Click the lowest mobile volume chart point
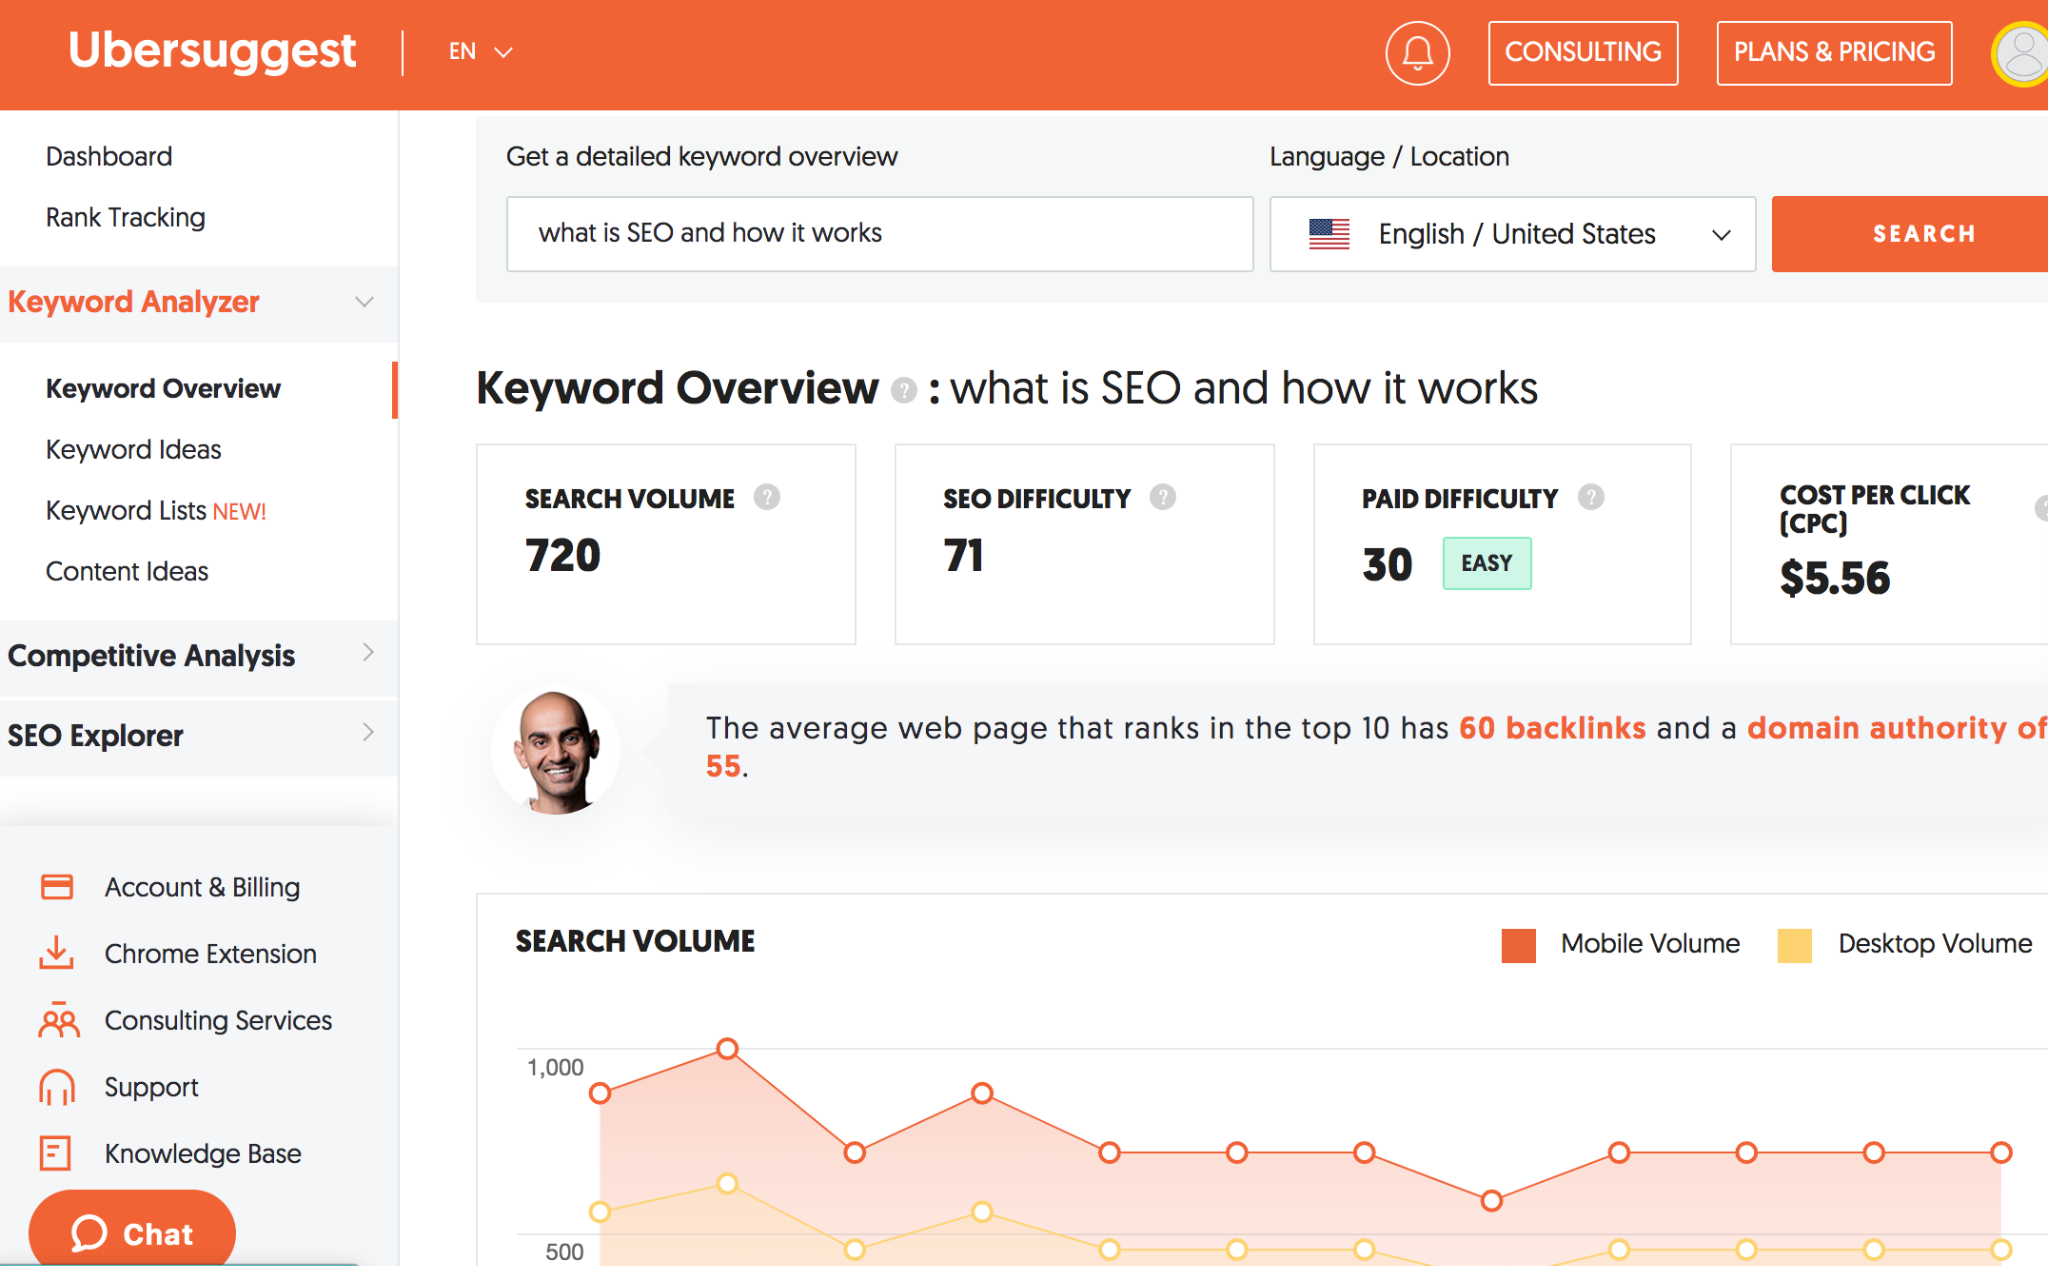 point(1491,1200)
